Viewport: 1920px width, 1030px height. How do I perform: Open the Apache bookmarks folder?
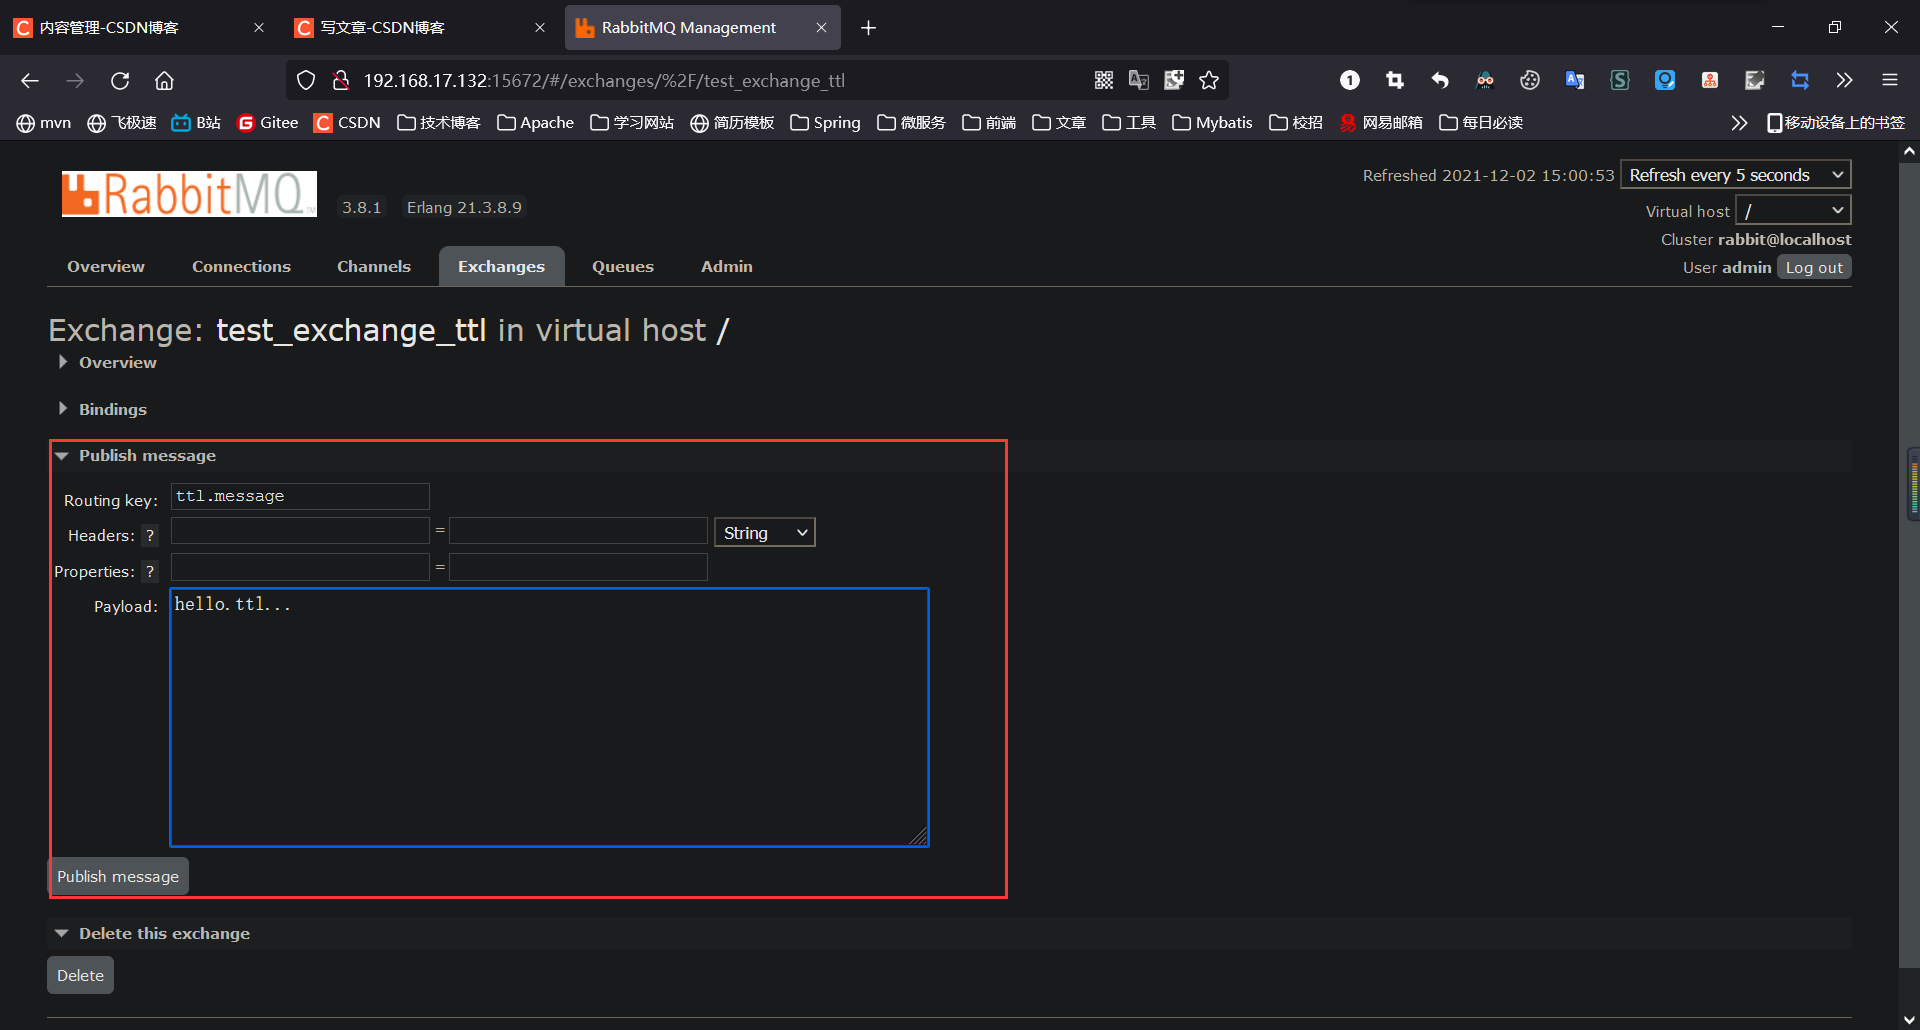coord(535,123)
